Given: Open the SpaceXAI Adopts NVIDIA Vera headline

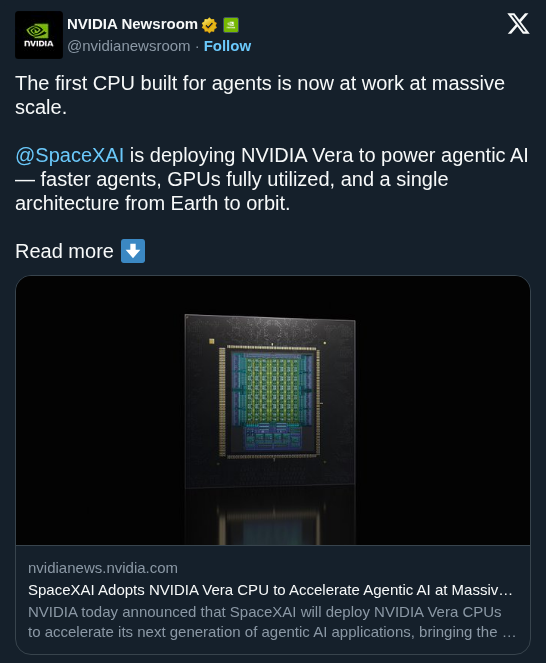Looking at the screenshot, I should [270, 590].
